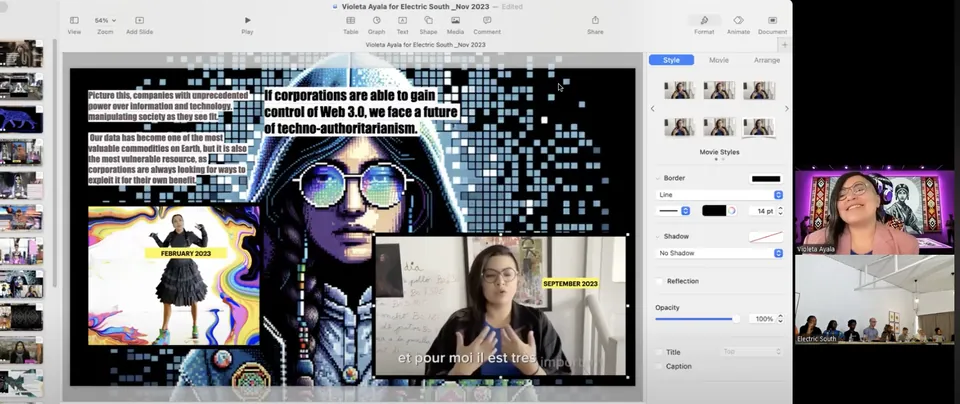Switch to the Movie tab
This screenshot has height=404, width=960.
(x=719, y=60)
